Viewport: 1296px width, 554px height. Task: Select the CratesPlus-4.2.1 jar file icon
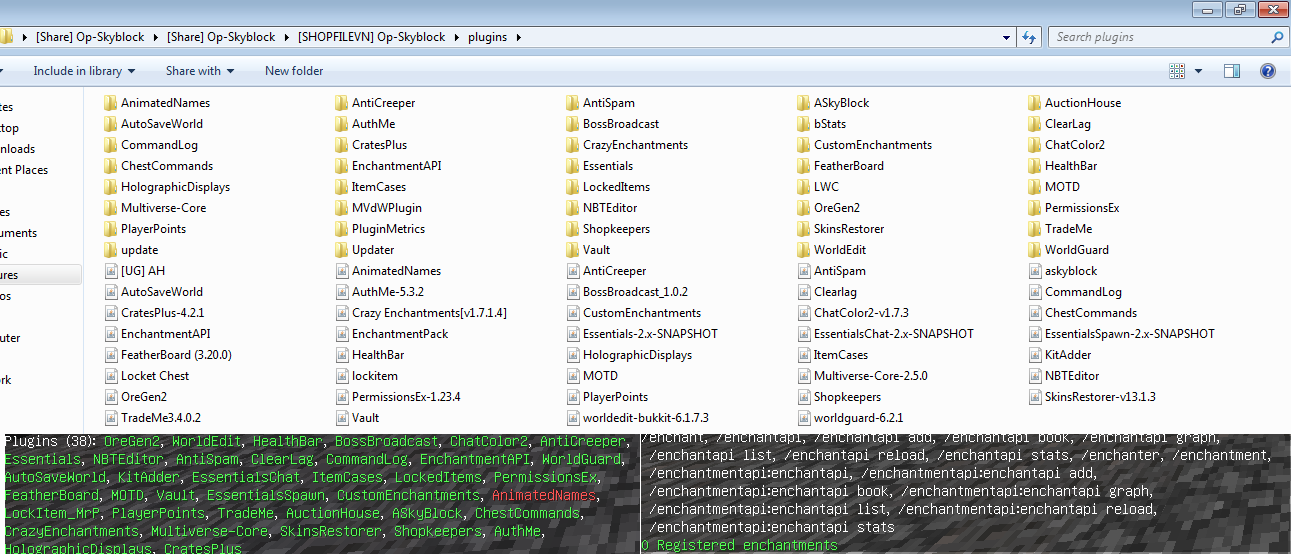point(110,313)
